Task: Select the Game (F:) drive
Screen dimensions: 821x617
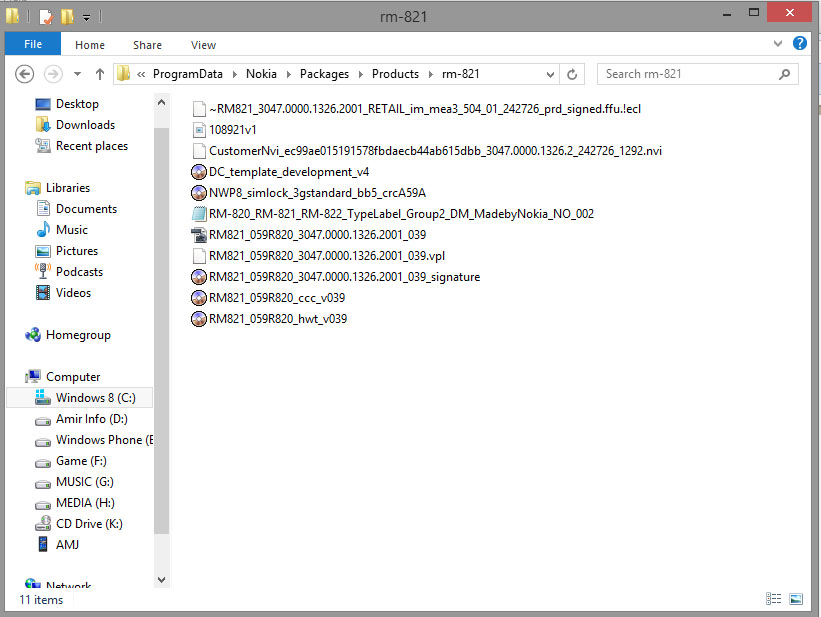Action: 81,460
